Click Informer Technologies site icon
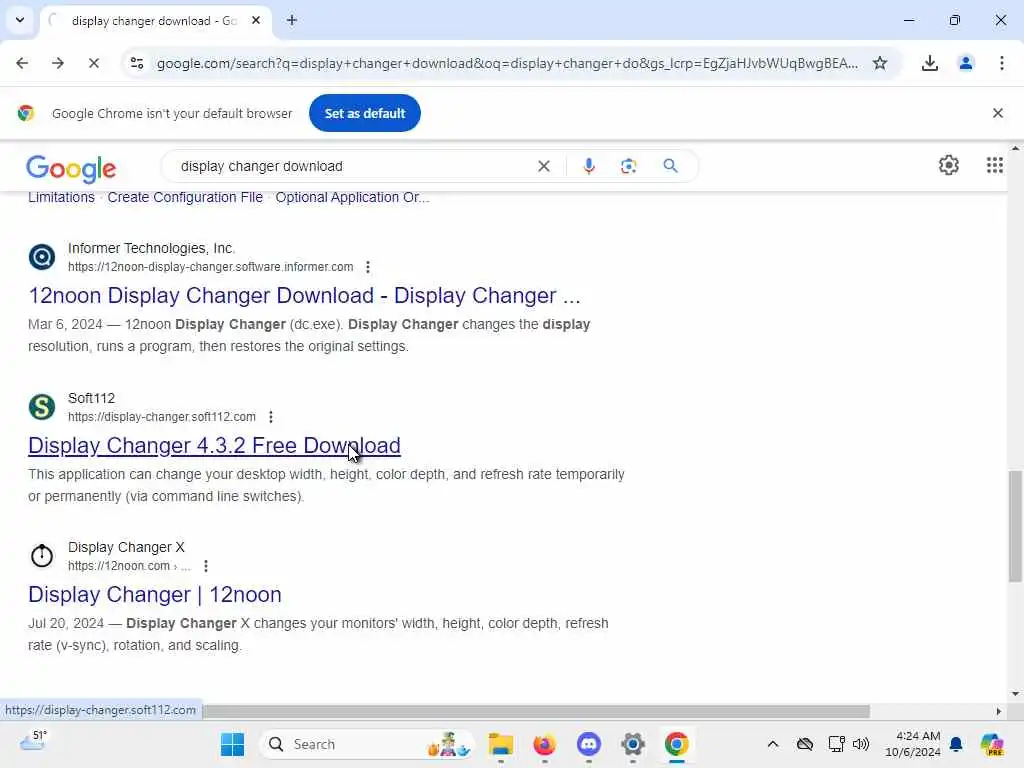This screenshot has width=1024, height=768. (42, 257)
